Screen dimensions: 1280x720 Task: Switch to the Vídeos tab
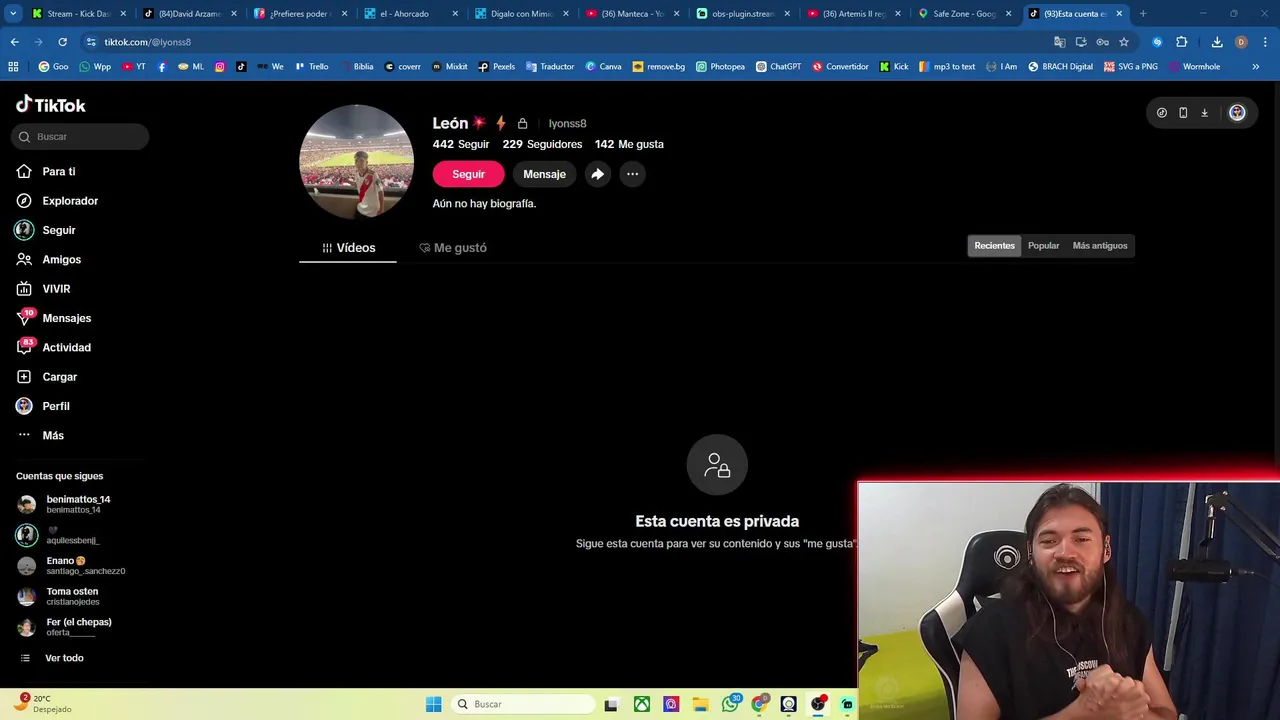tap(348, 248)
